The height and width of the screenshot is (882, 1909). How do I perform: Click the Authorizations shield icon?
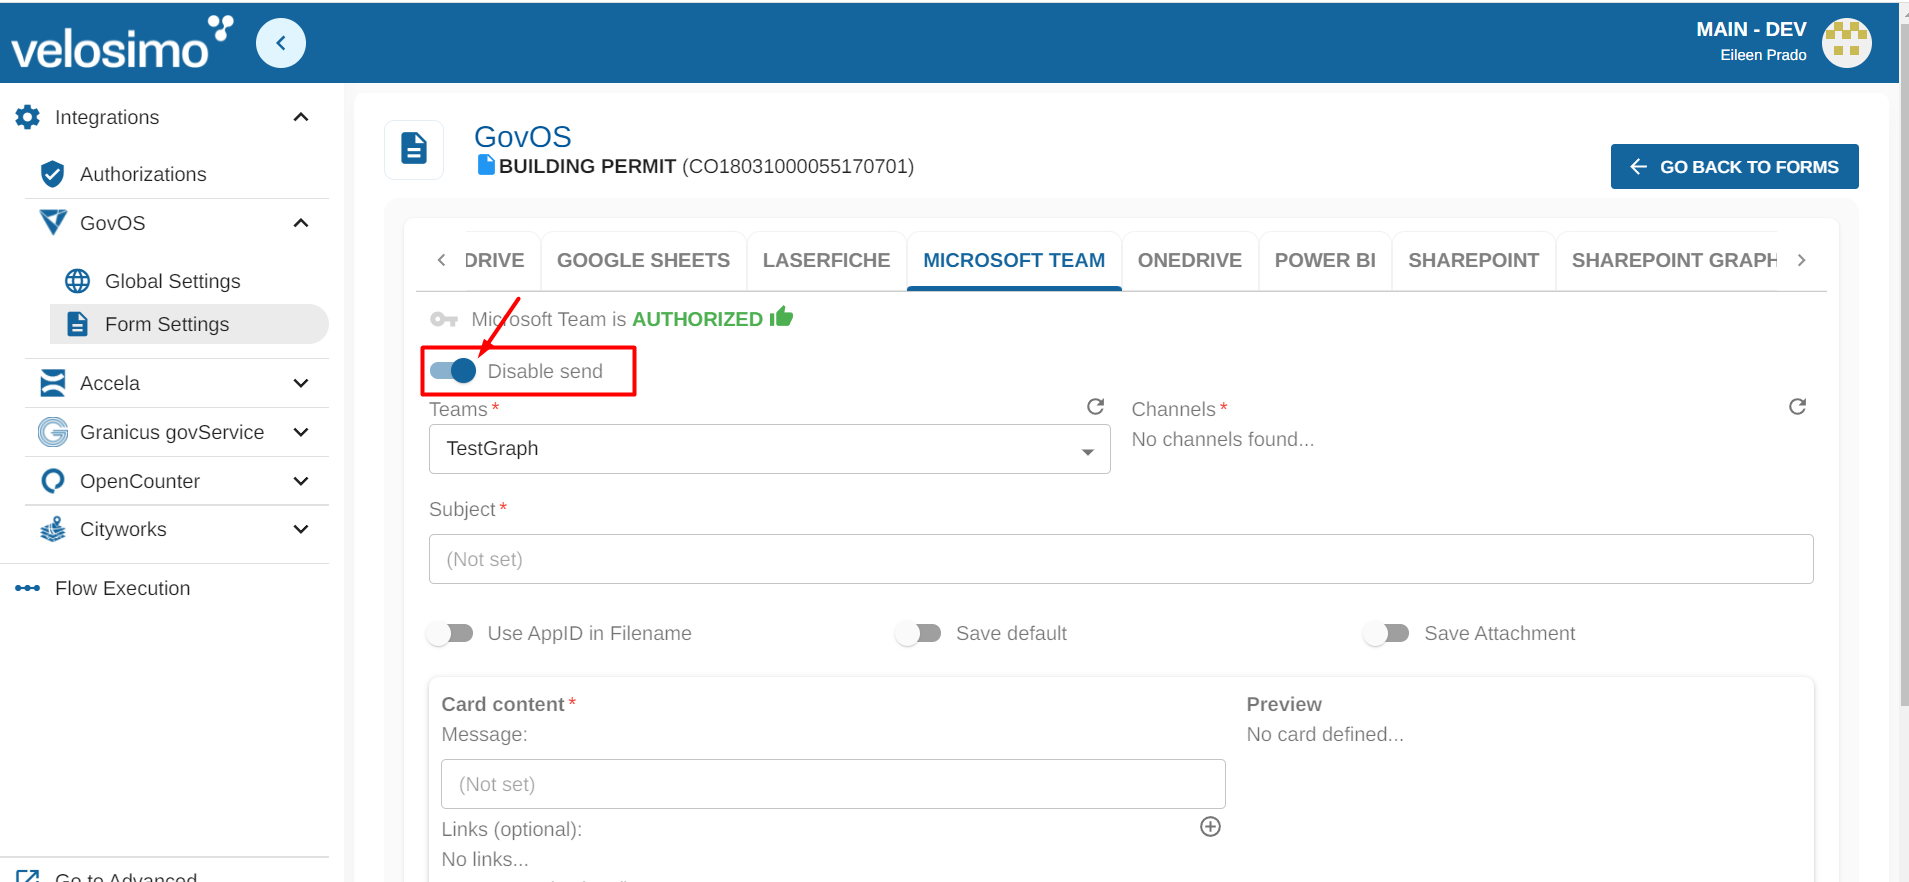point(53,174)
